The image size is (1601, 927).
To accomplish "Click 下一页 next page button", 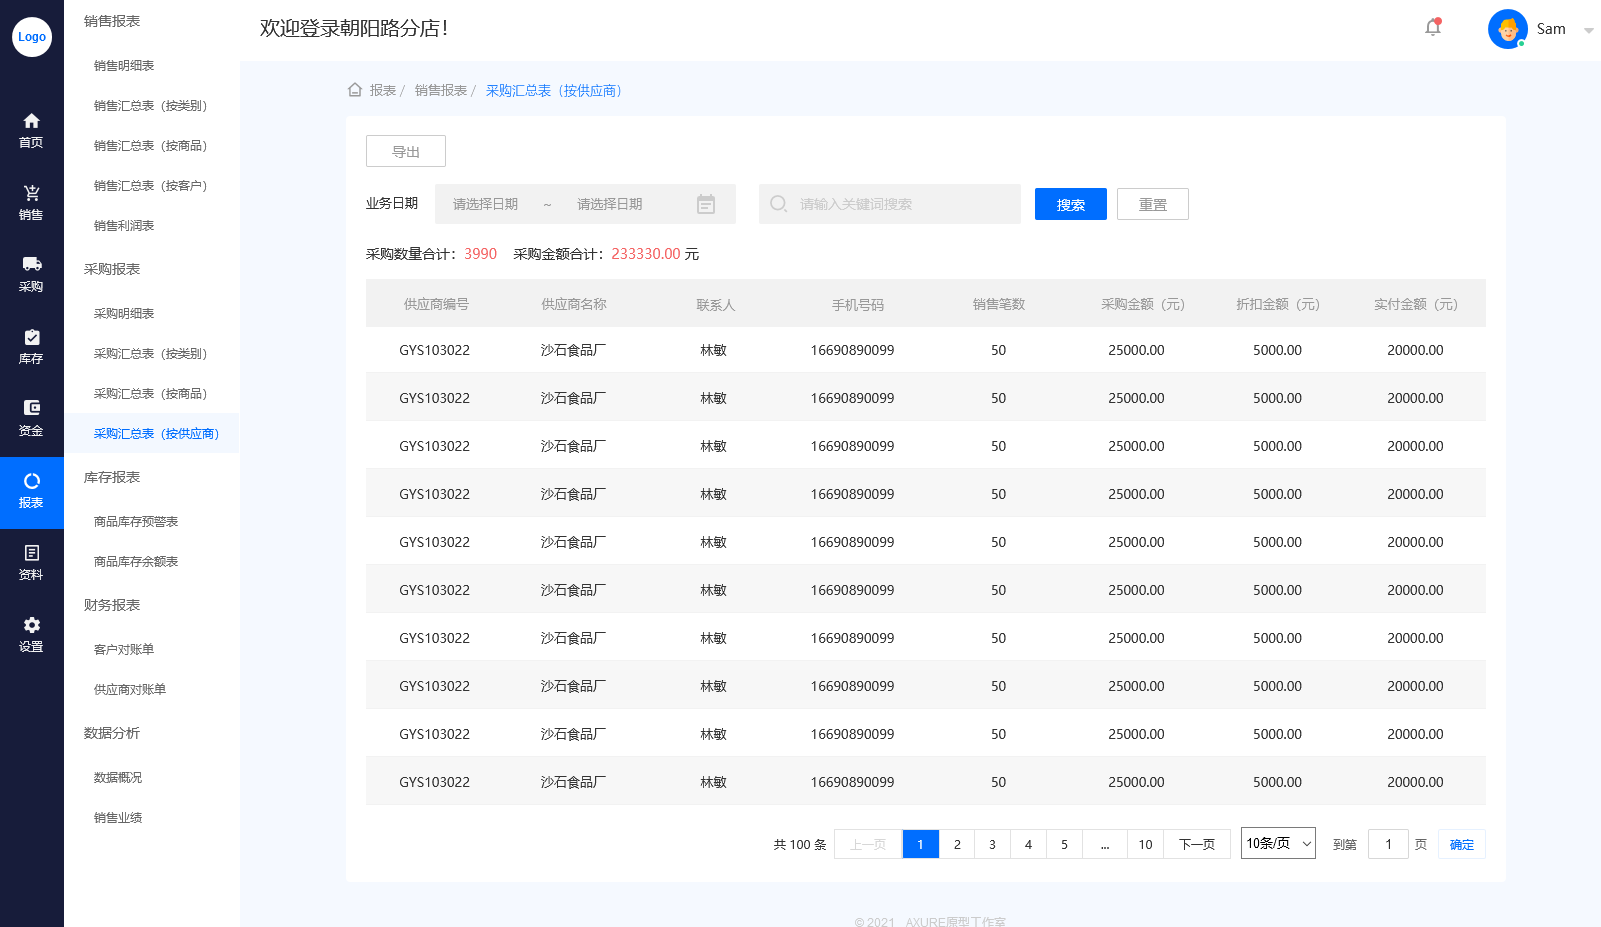I will coord(1197,844).
